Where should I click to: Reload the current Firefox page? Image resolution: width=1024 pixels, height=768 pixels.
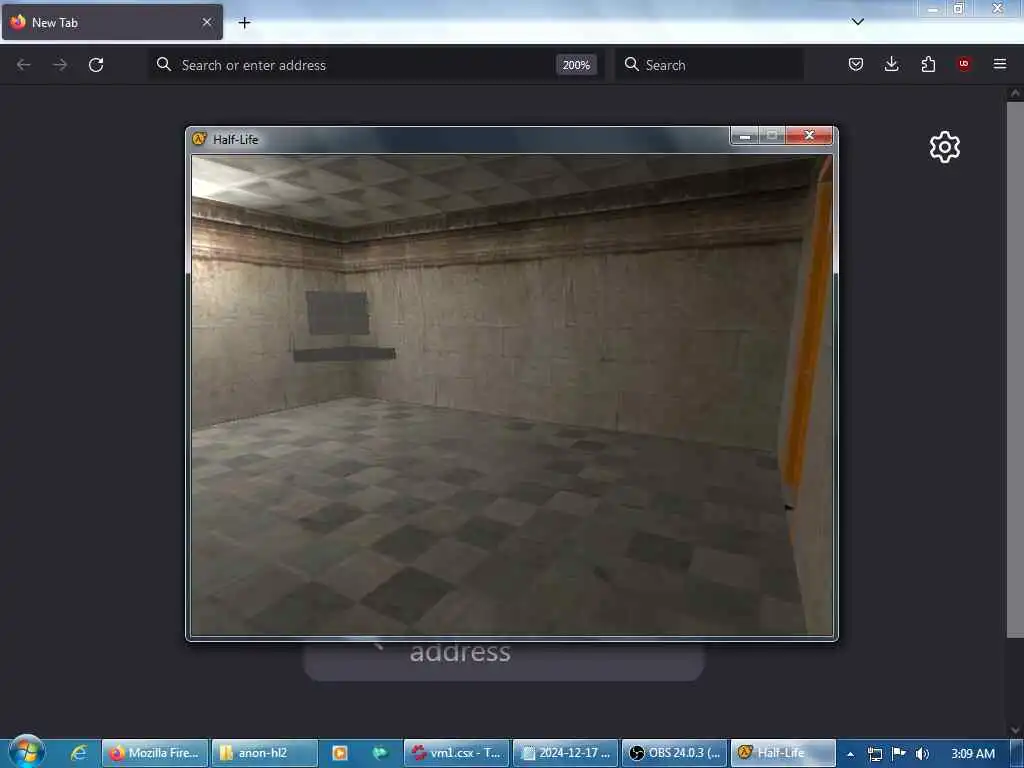point(96,65)
